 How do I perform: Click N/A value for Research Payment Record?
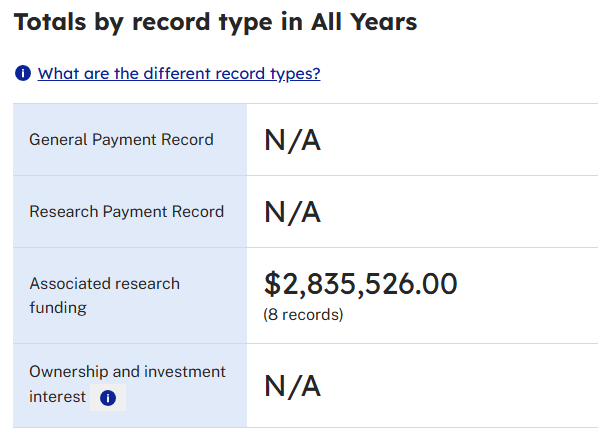pos(292,212)
